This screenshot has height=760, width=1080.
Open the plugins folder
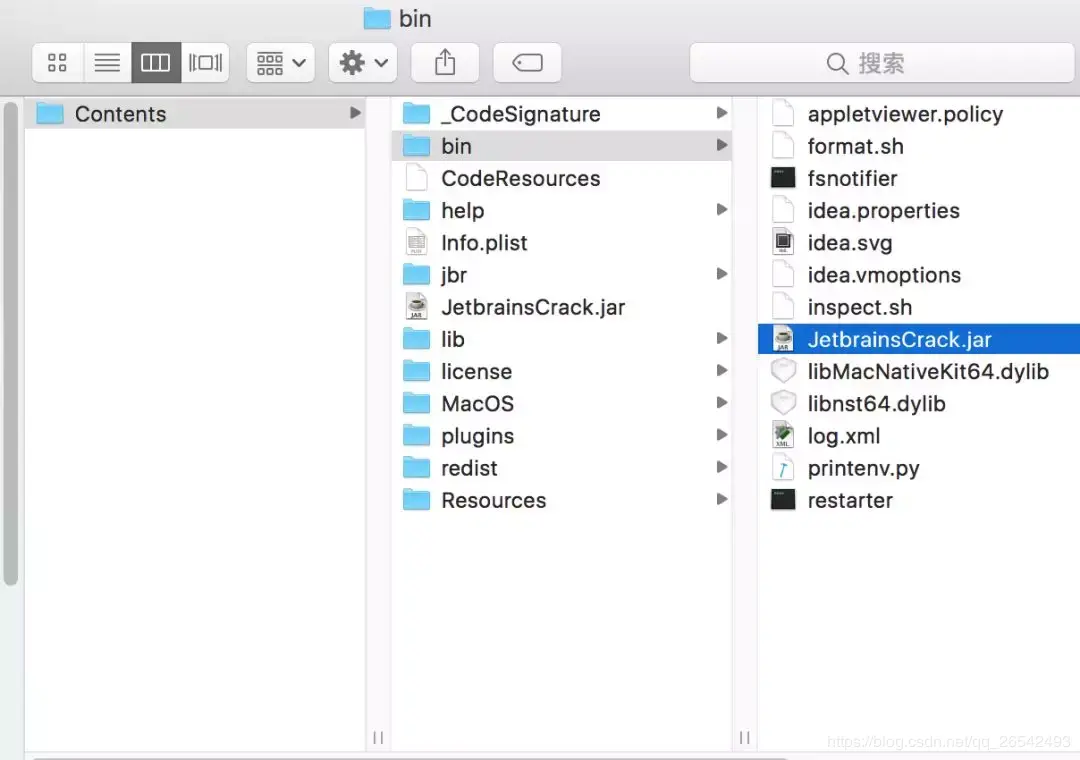561,436
